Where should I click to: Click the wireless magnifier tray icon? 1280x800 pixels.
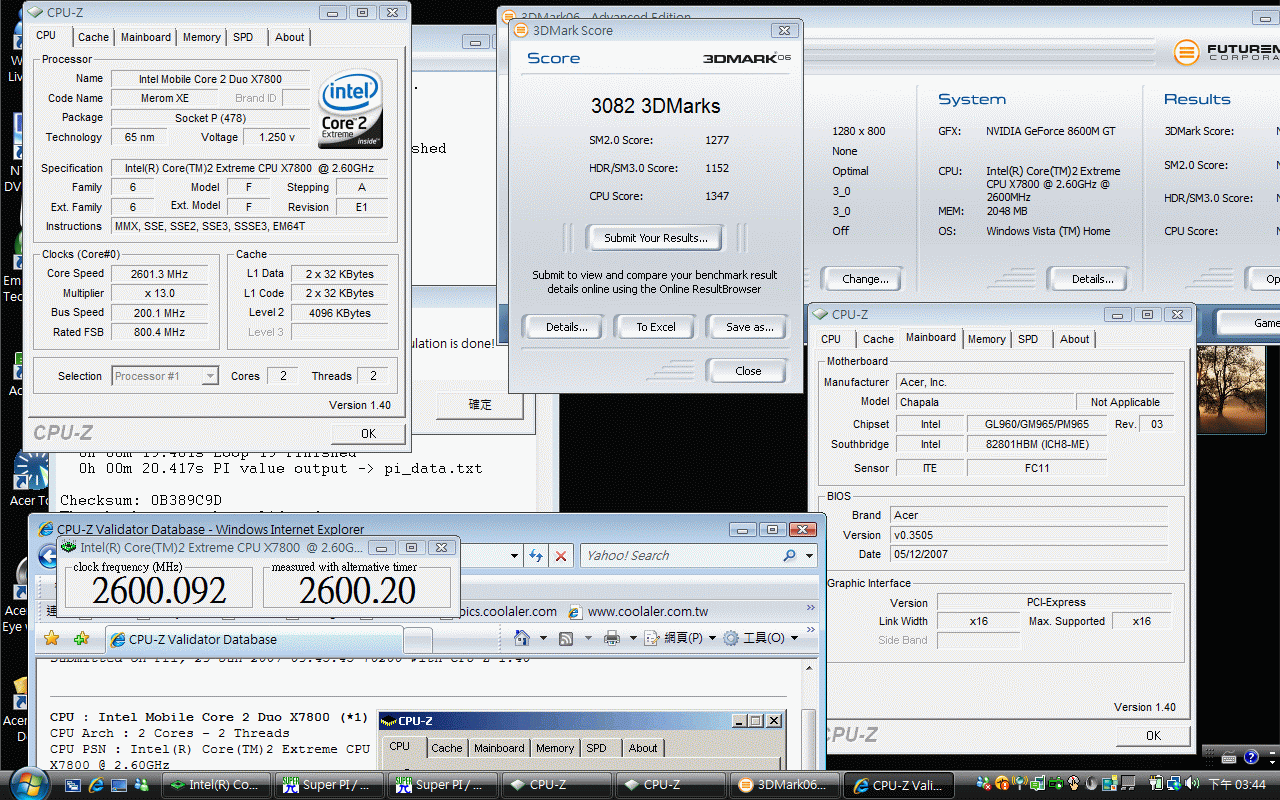click(1019, 784)
